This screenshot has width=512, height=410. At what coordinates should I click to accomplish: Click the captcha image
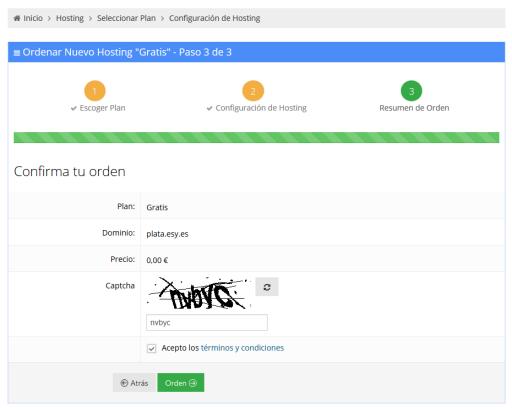[x=199, y=293]
